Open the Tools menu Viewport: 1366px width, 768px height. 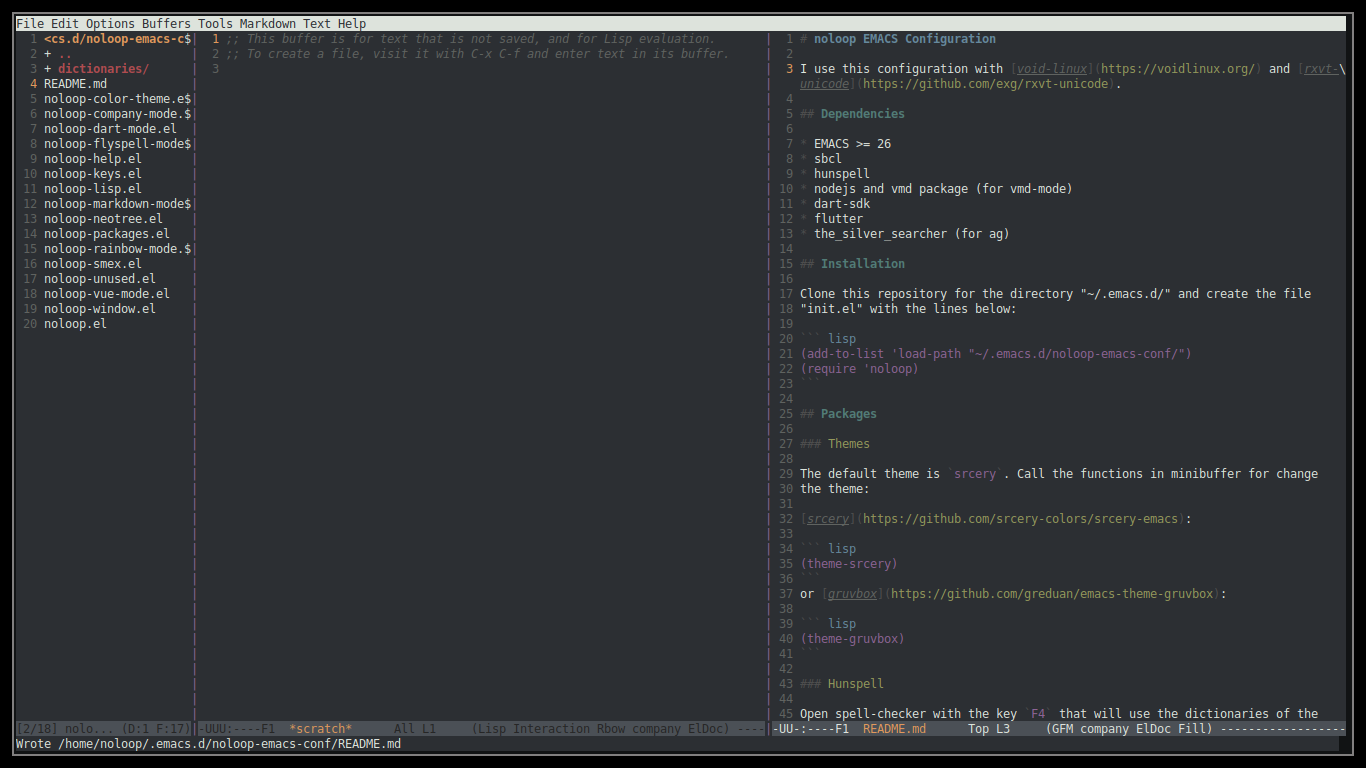coord(215,24)
